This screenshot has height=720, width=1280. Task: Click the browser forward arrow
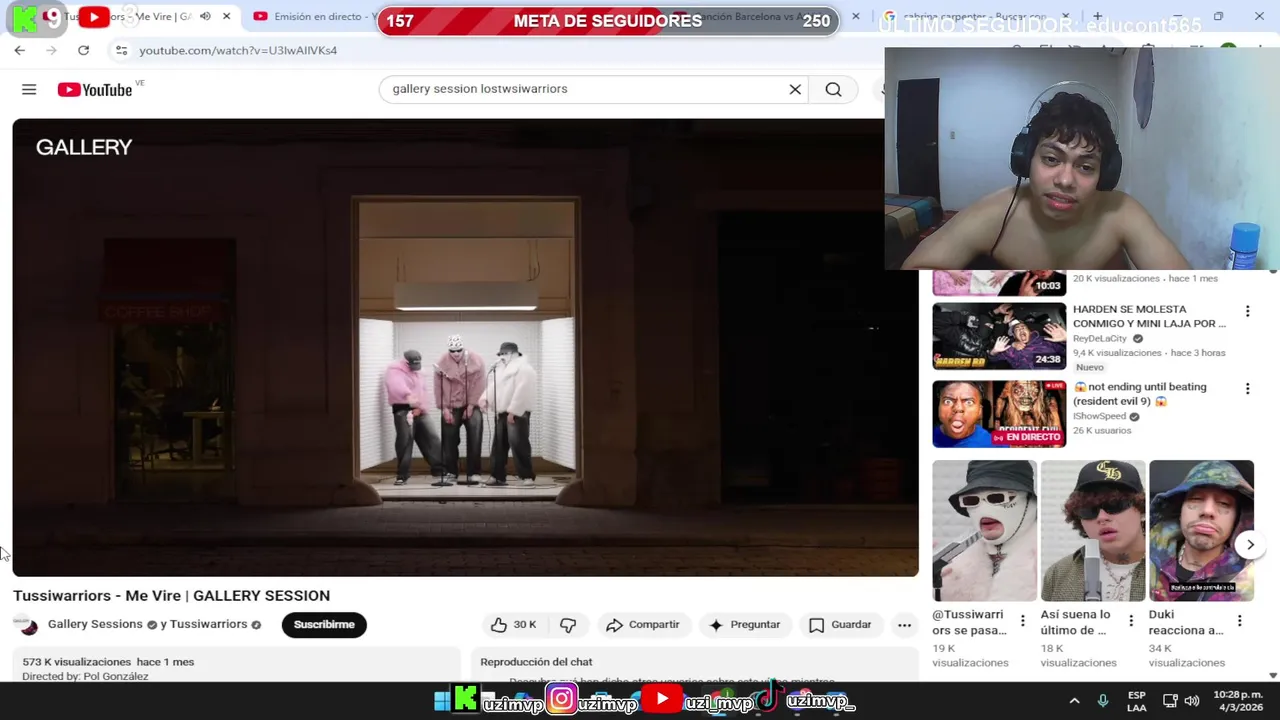(51, 50)
